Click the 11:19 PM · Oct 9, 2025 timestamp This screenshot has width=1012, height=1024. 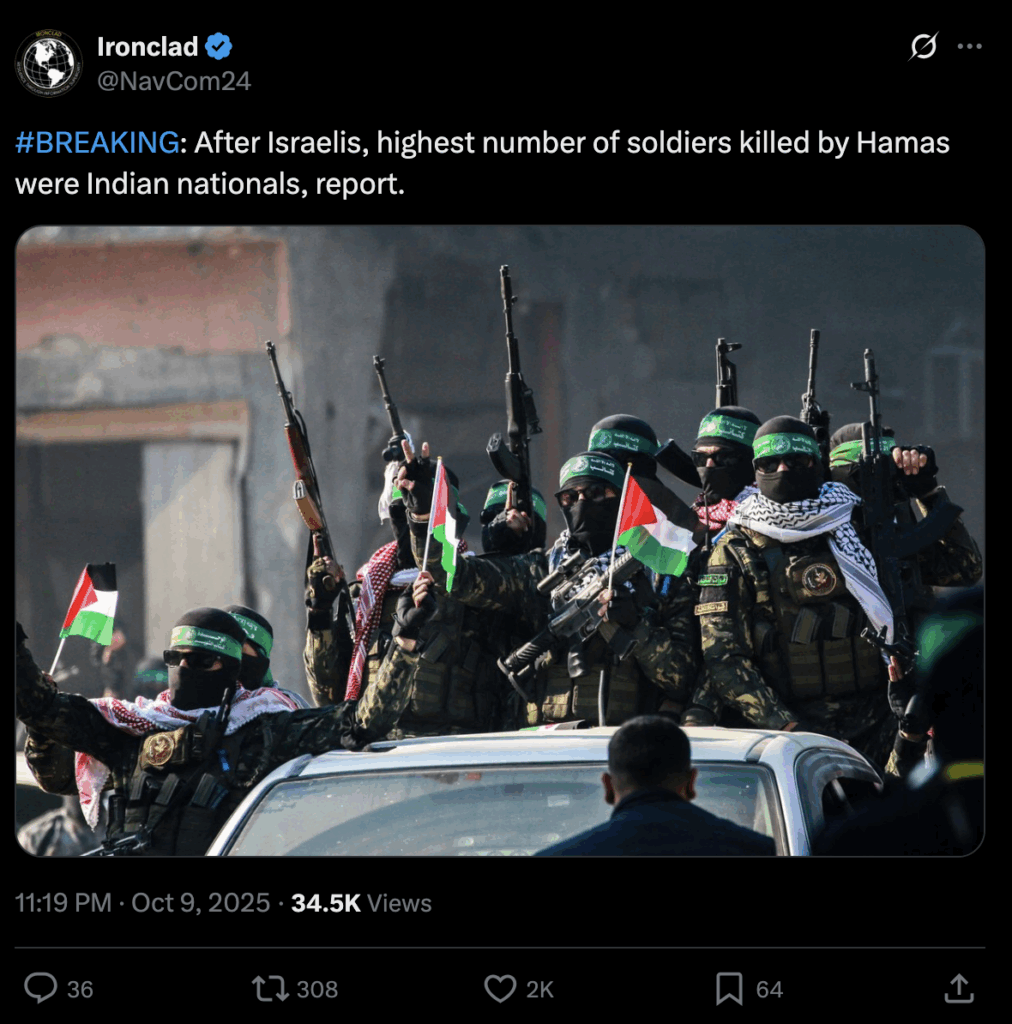142,903
